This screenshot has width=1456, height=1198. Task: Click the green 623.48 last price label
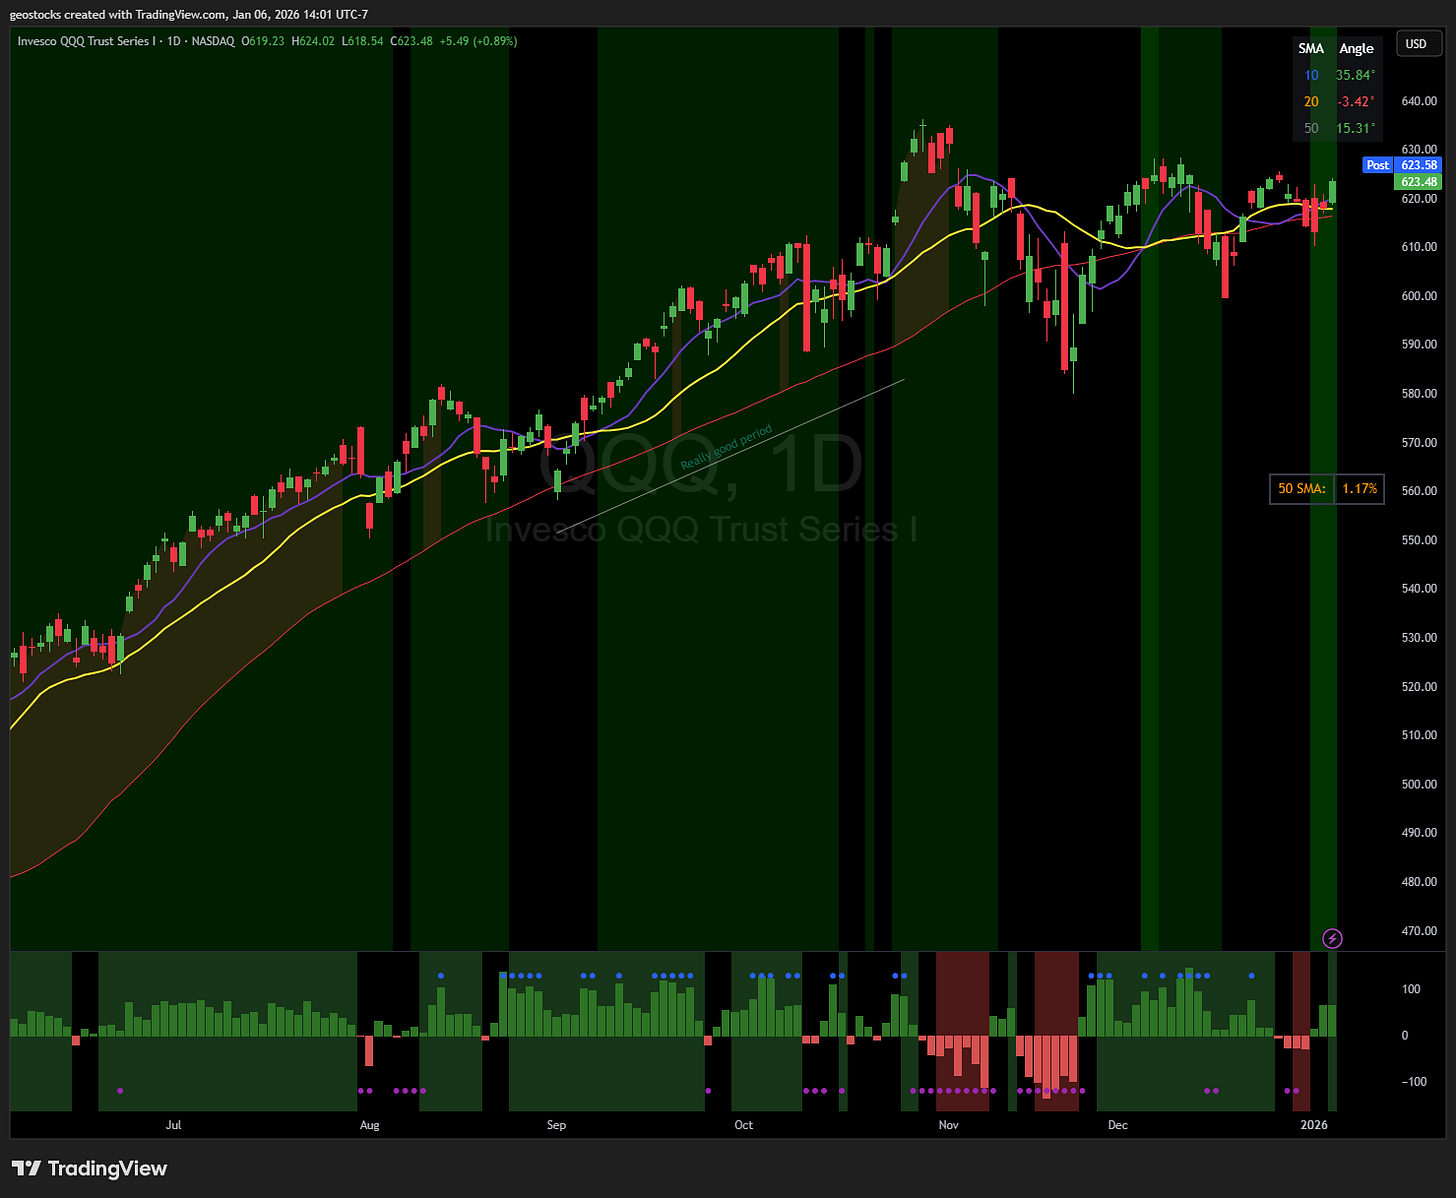pos(1418,181)
